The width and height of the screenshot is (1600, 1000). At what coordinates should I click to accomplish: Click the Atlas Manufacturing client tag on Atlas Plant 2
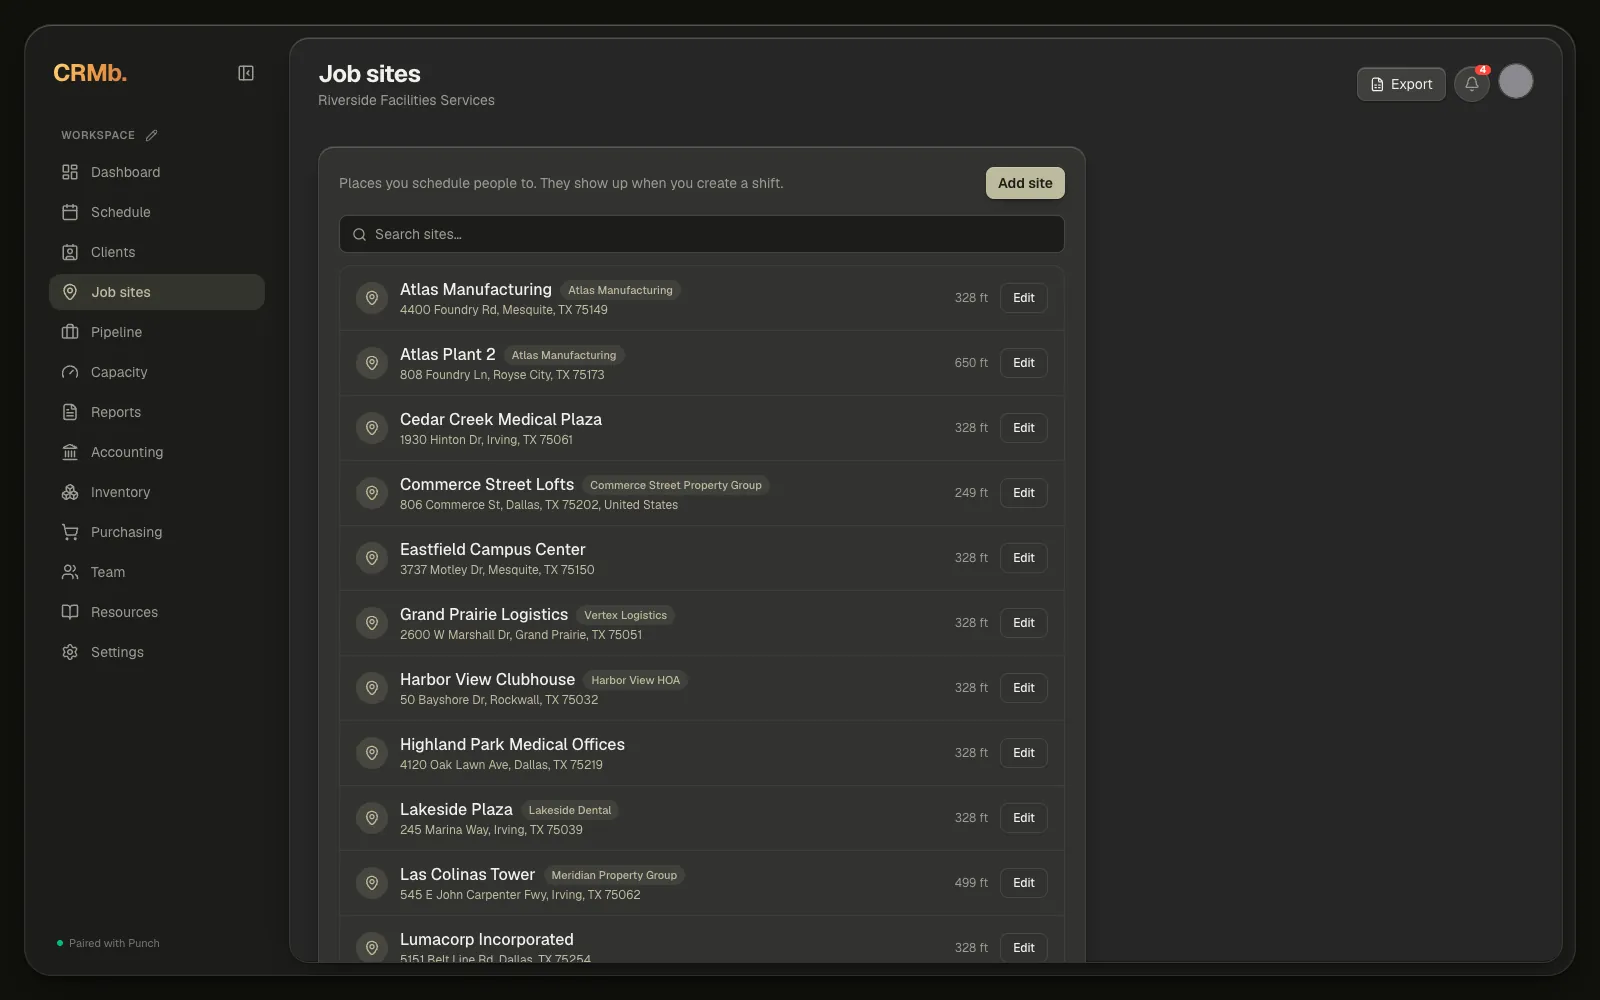coord(564,355)
